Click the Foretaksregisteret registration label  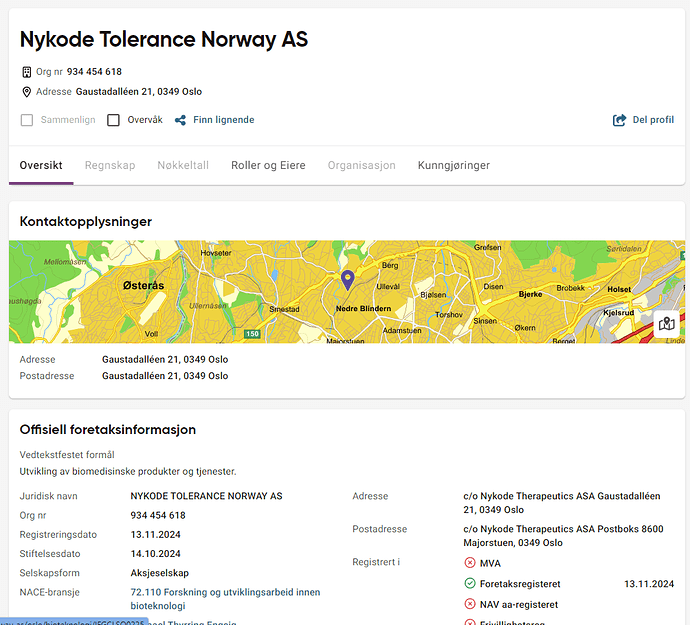[520, 584]
